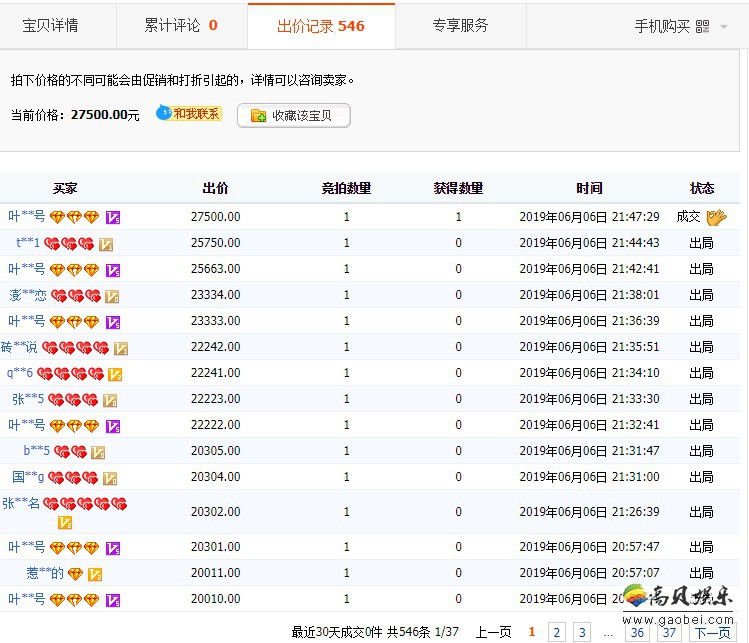The width and height of the screenshot is (749, 643).
Task: Jump to page 3 of bid records
Action: pyautogui.click(x=583, y=632)
